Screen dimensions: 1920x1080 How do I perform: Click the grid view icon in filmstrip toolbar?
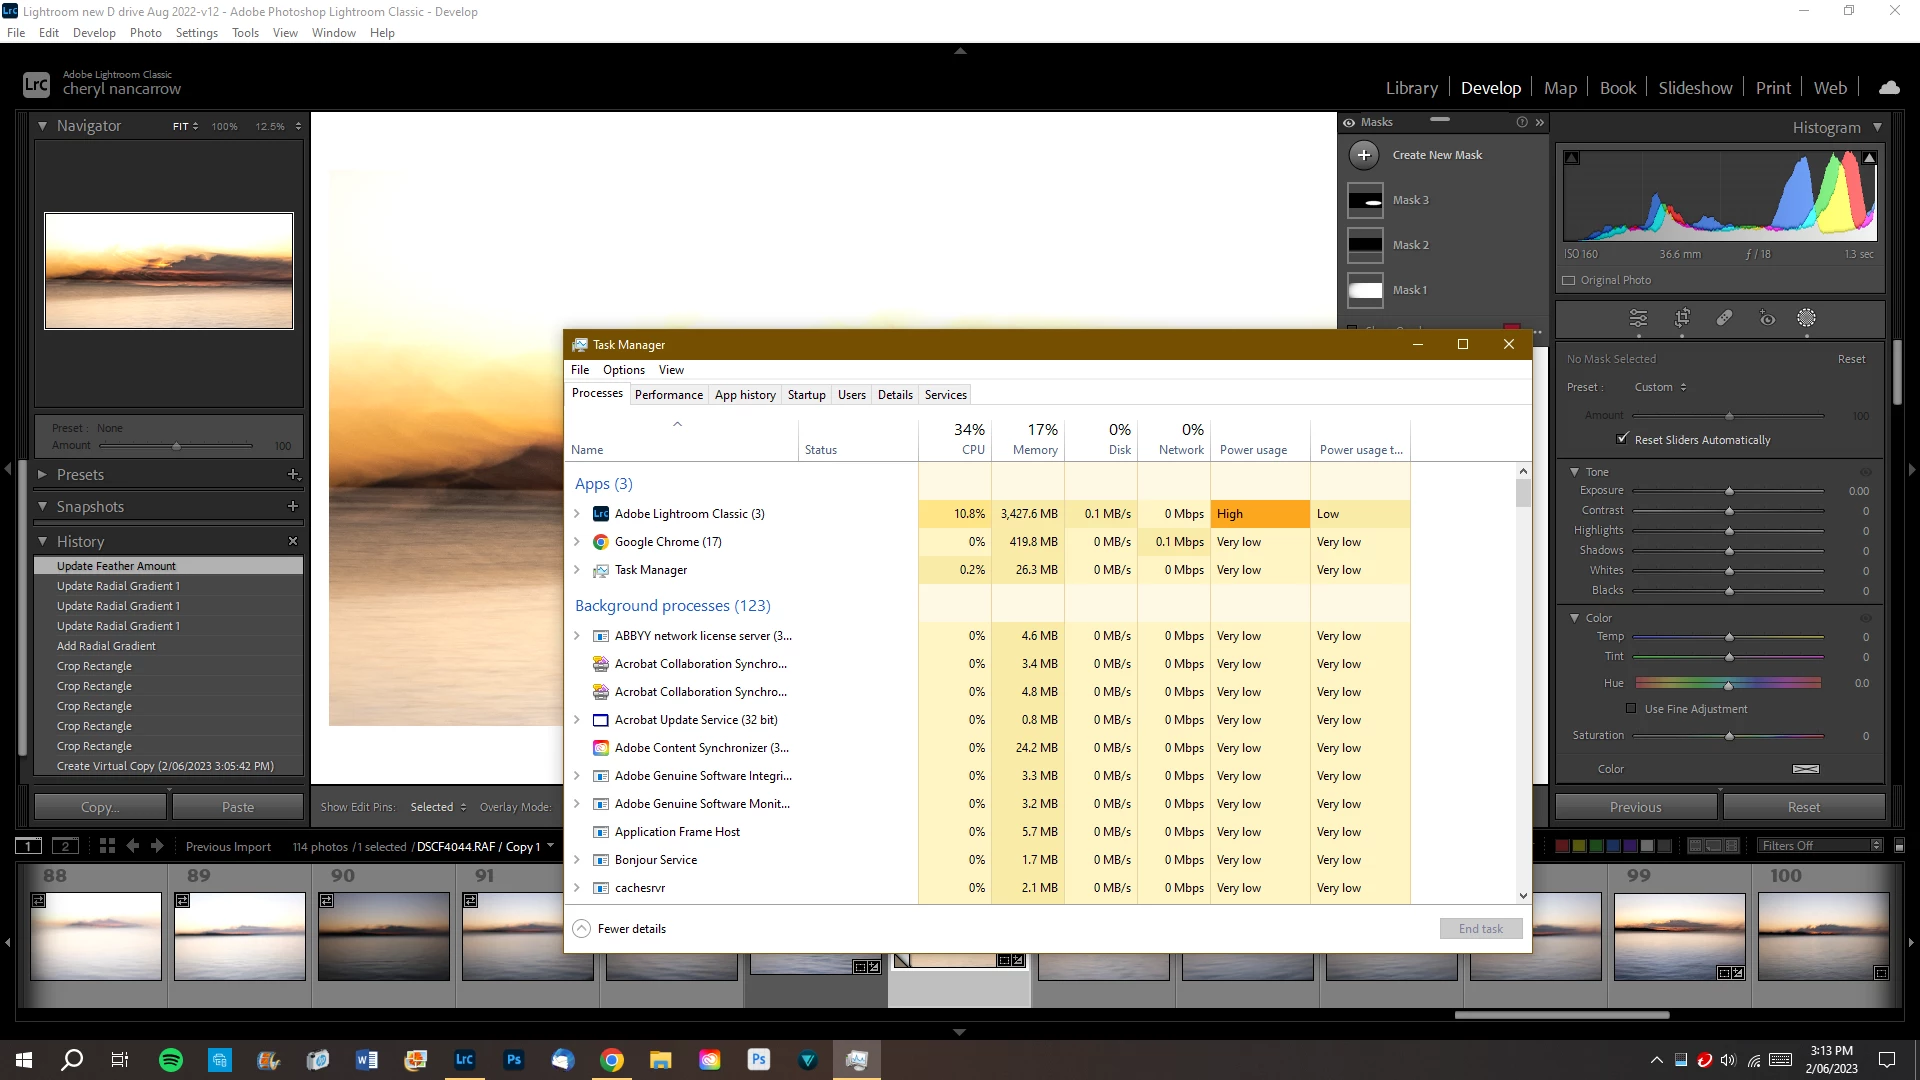tap(107, 846)
